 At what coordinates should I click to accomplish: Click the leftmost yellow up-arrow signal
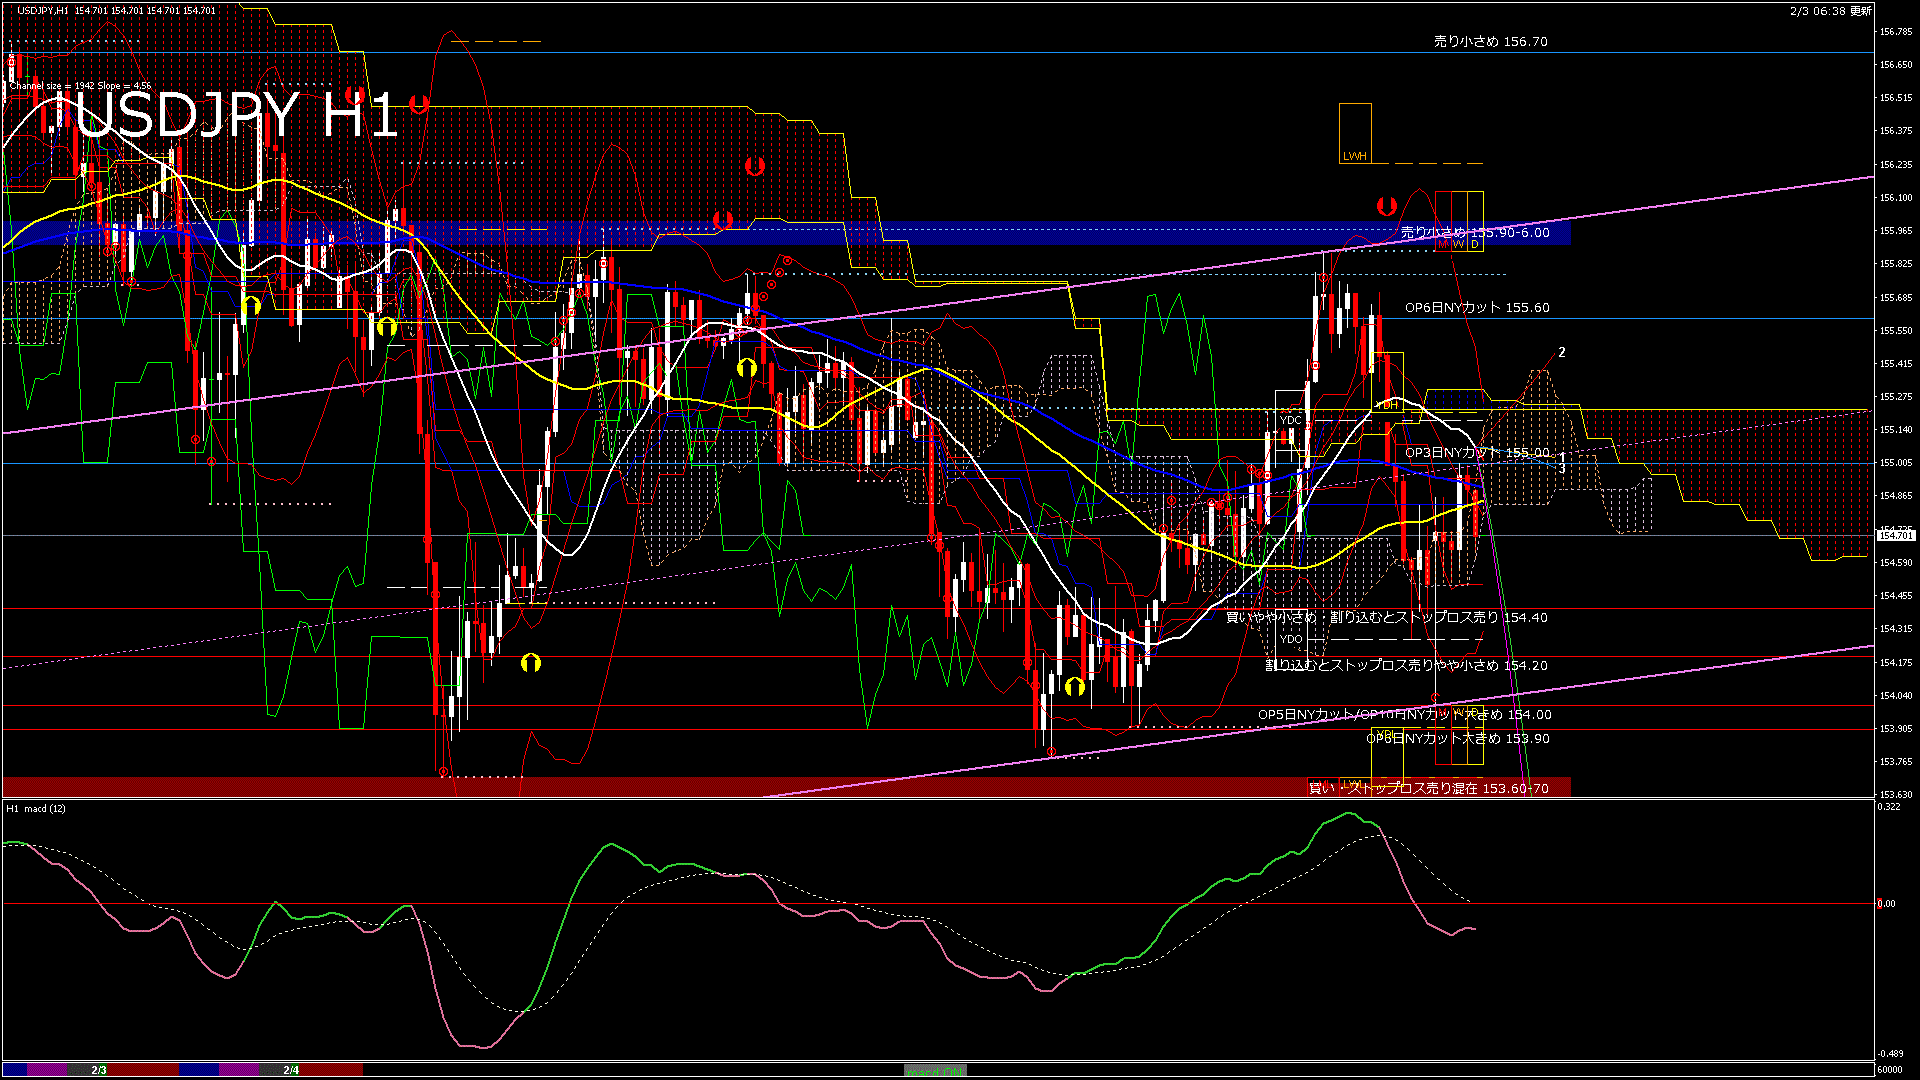pyautogui.click(x=251, y=305)
